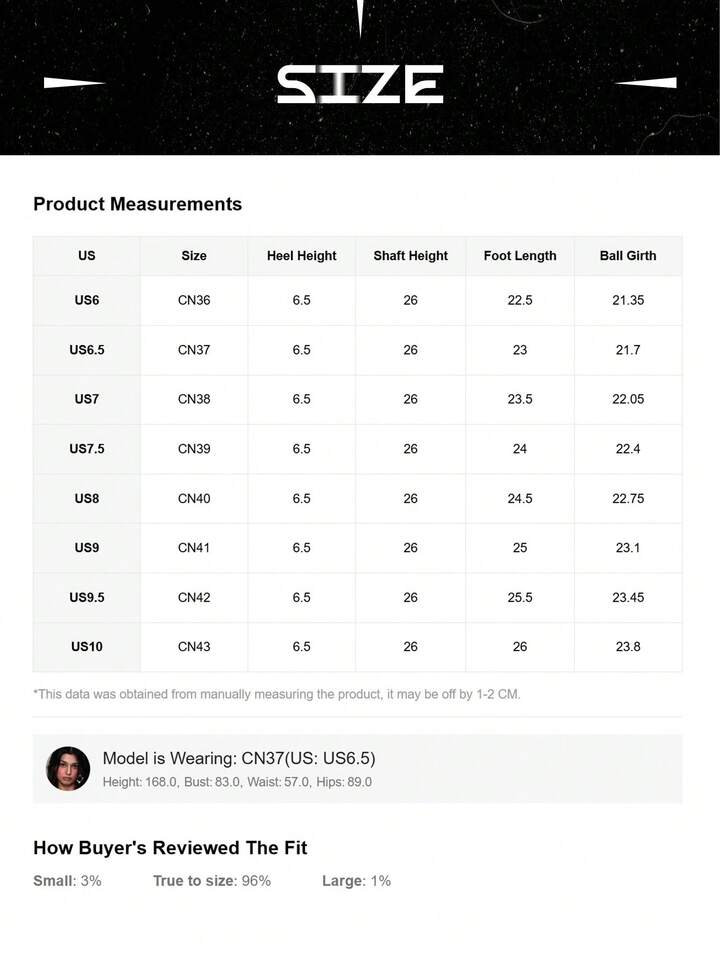The image size is (720, 959).
Task: Click the Foot Length column header
Action: click(520, 256)
